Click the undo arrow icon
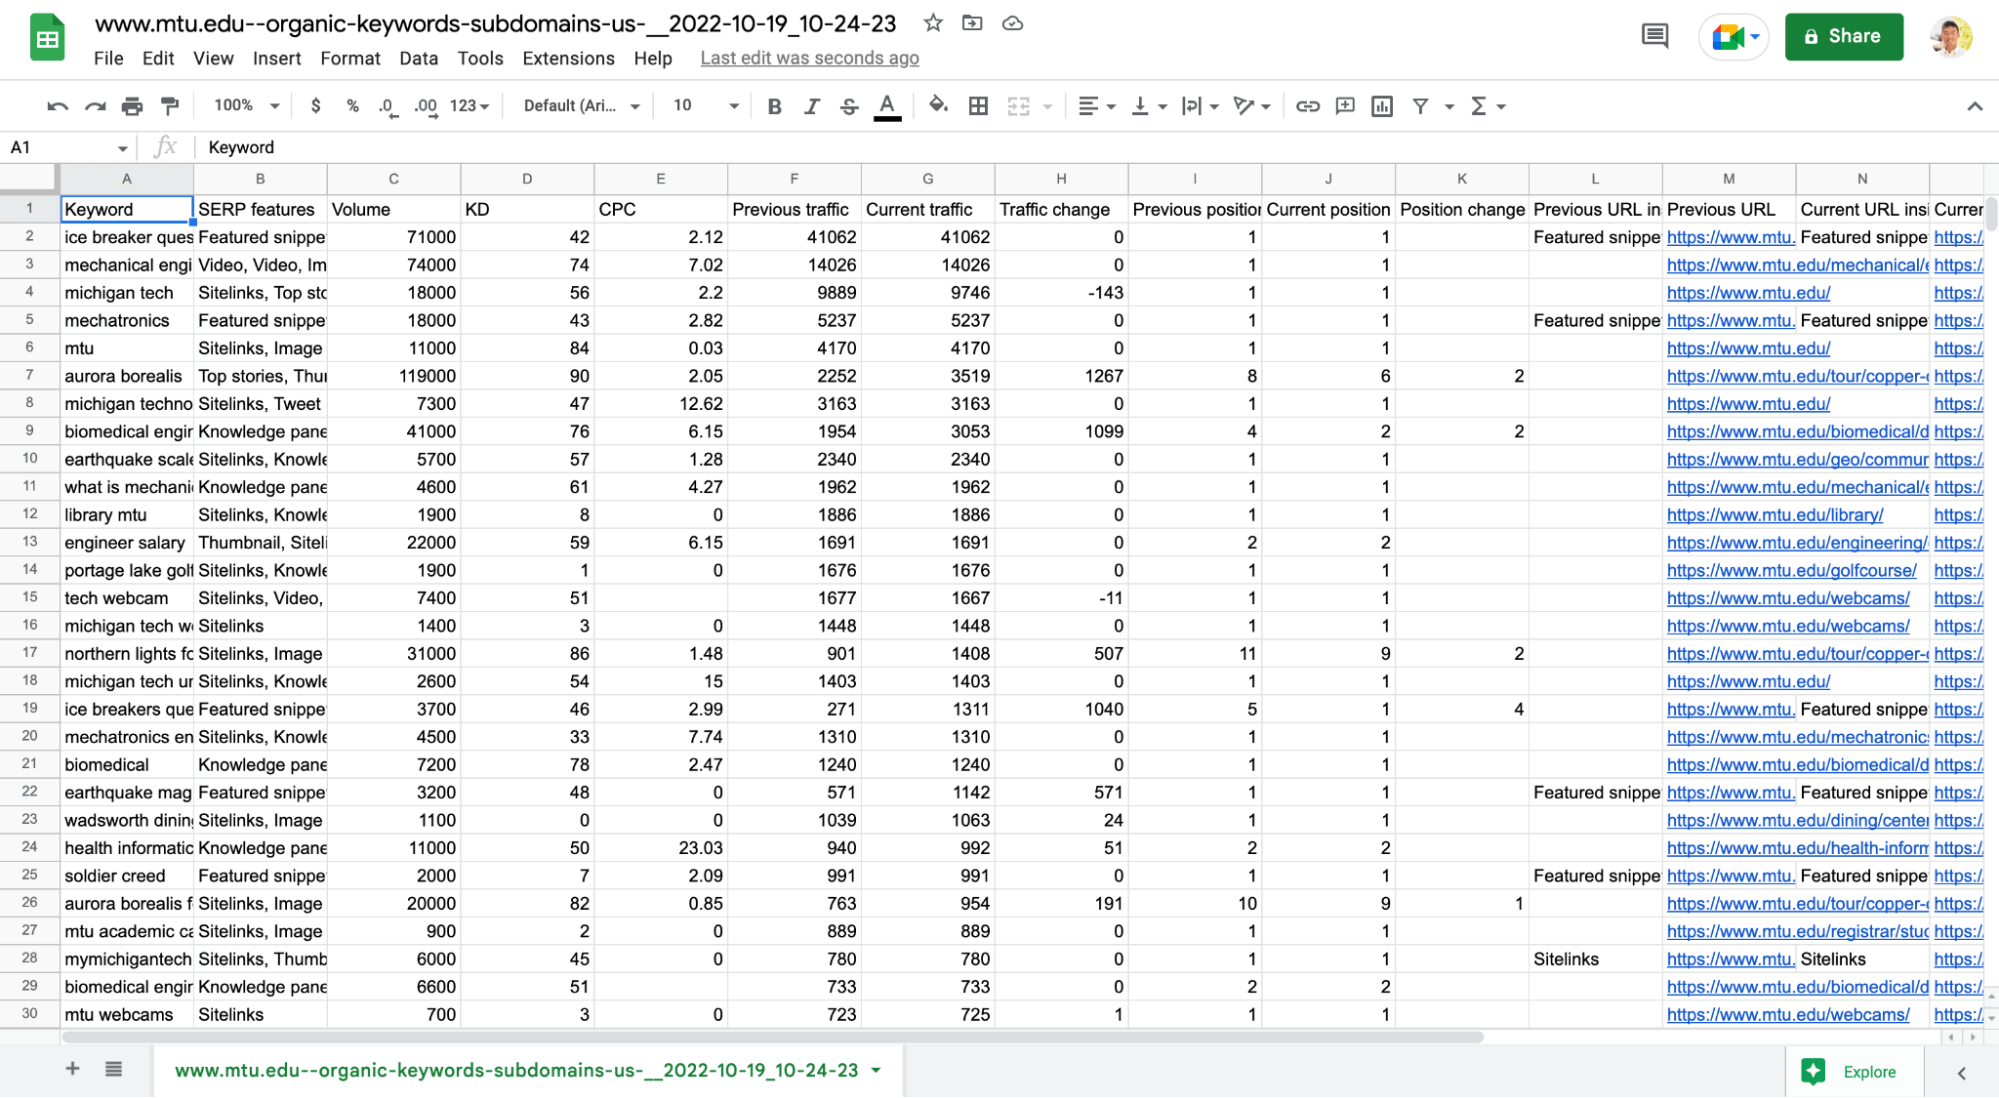1999x1098 pixels. point(57,106)
